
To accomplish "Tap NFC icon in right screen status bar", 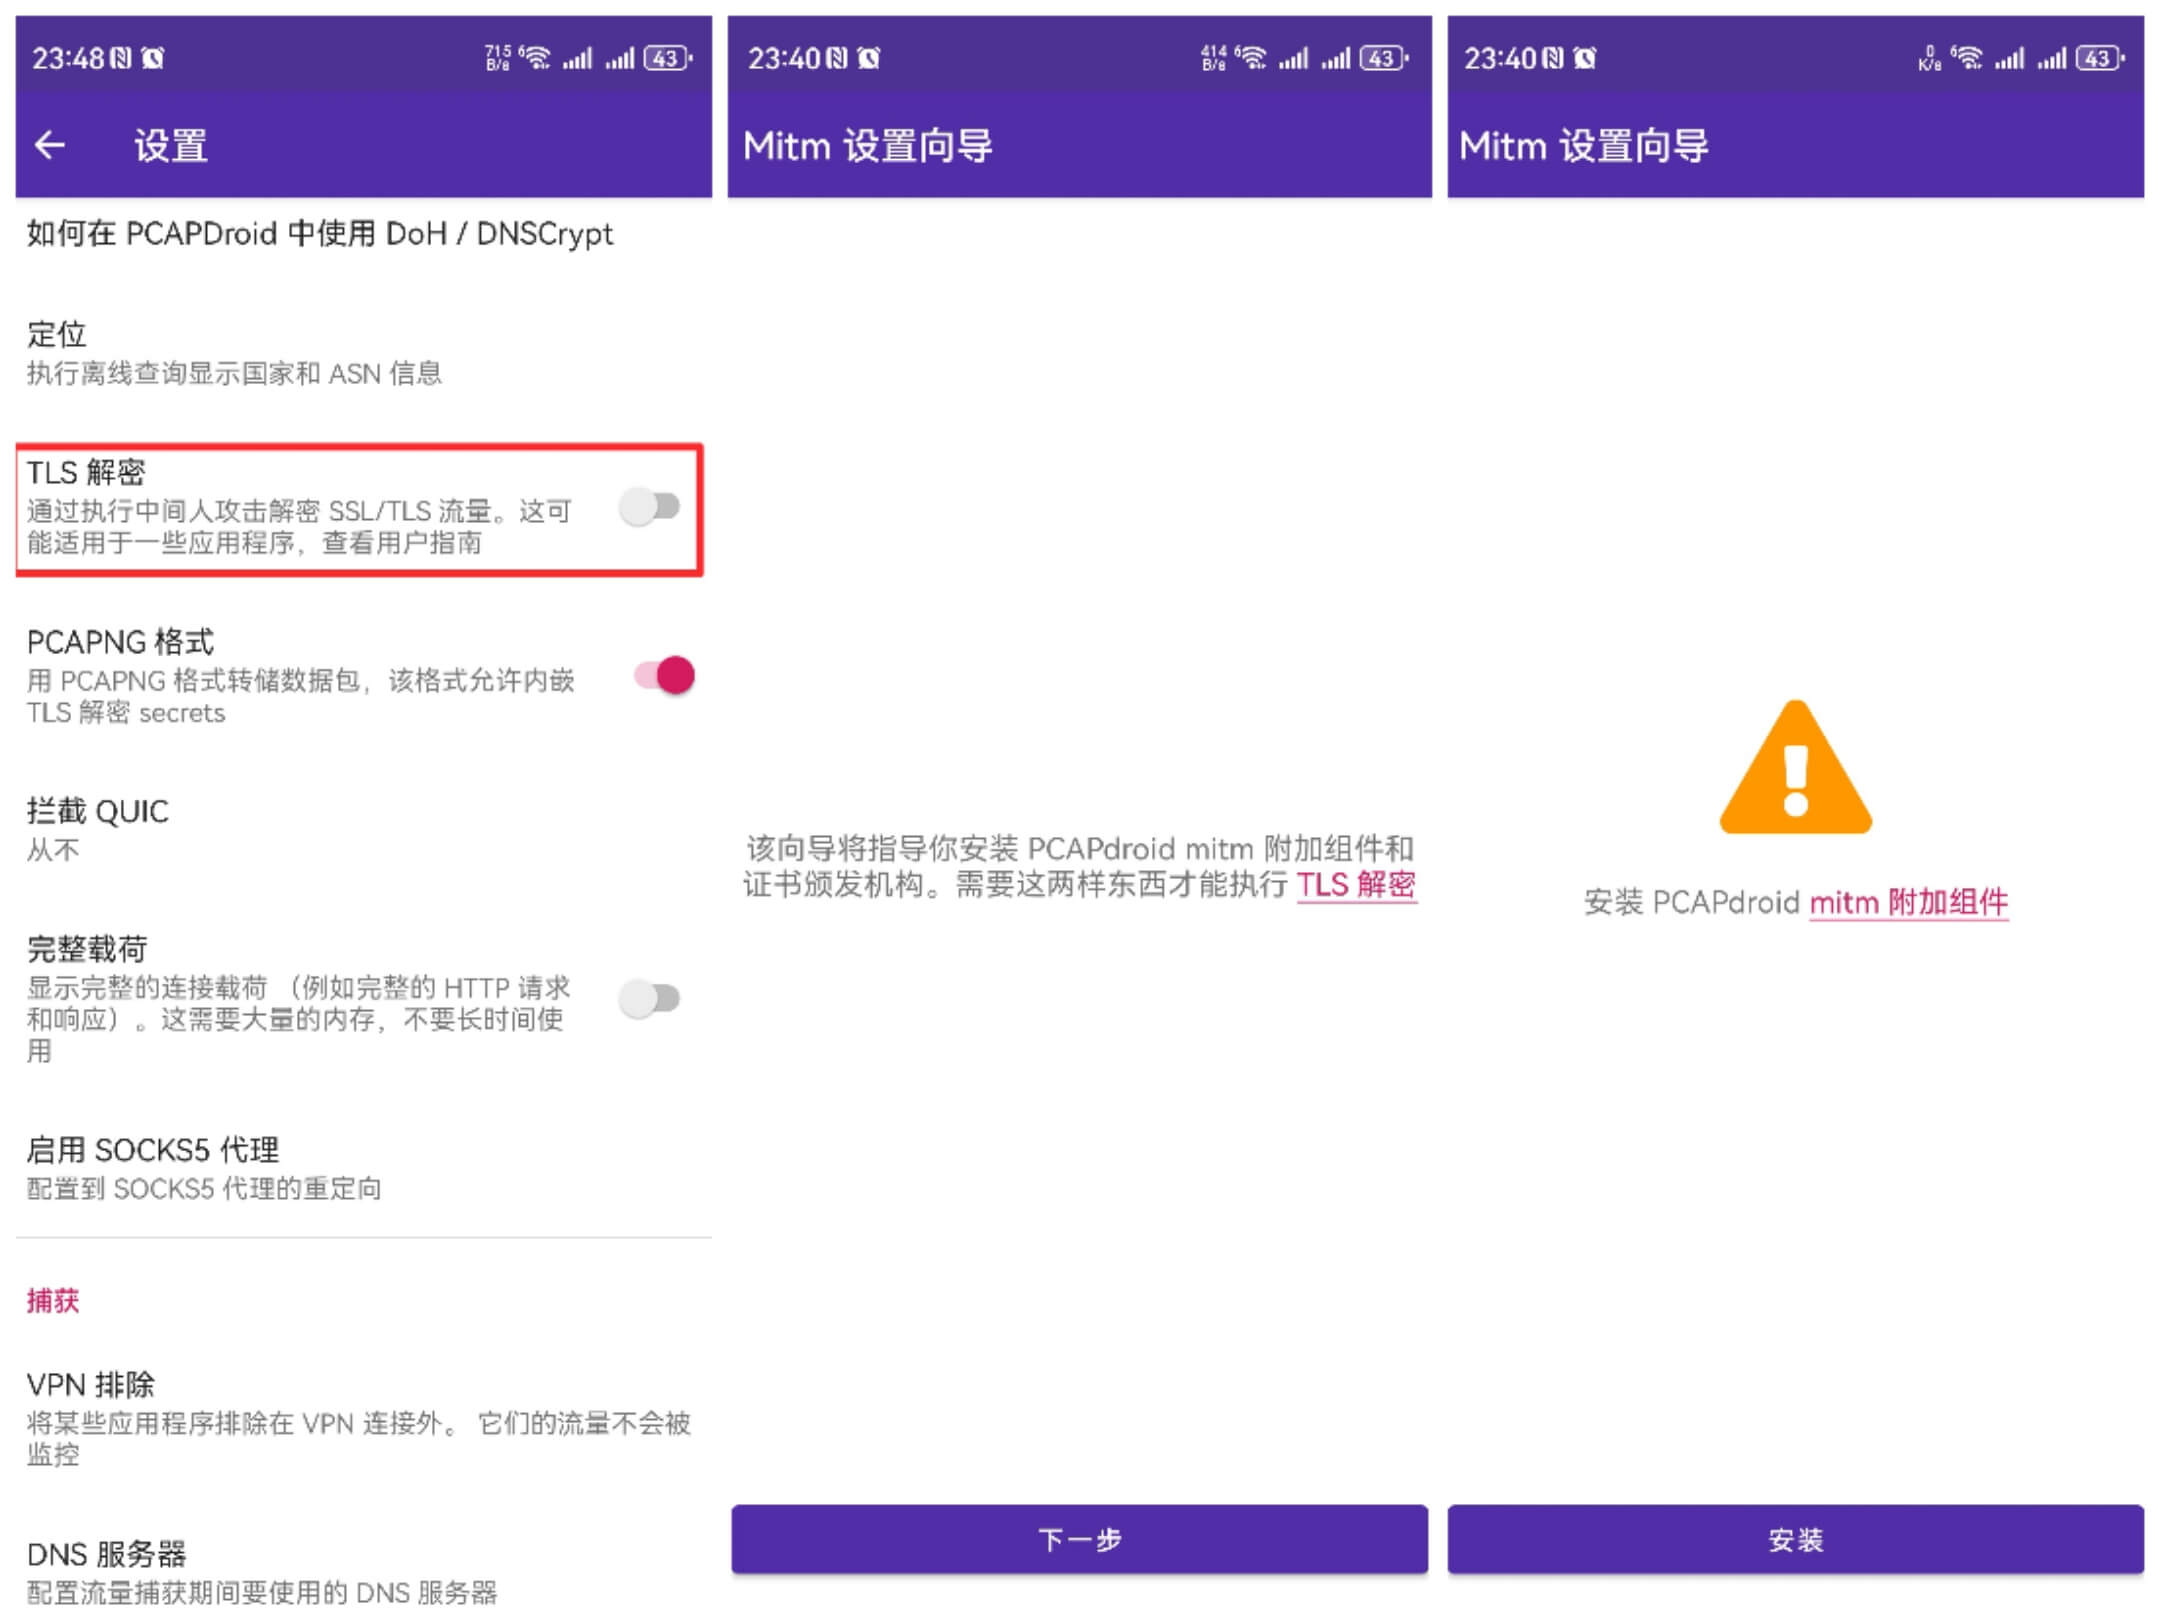I will [1553, 58].
